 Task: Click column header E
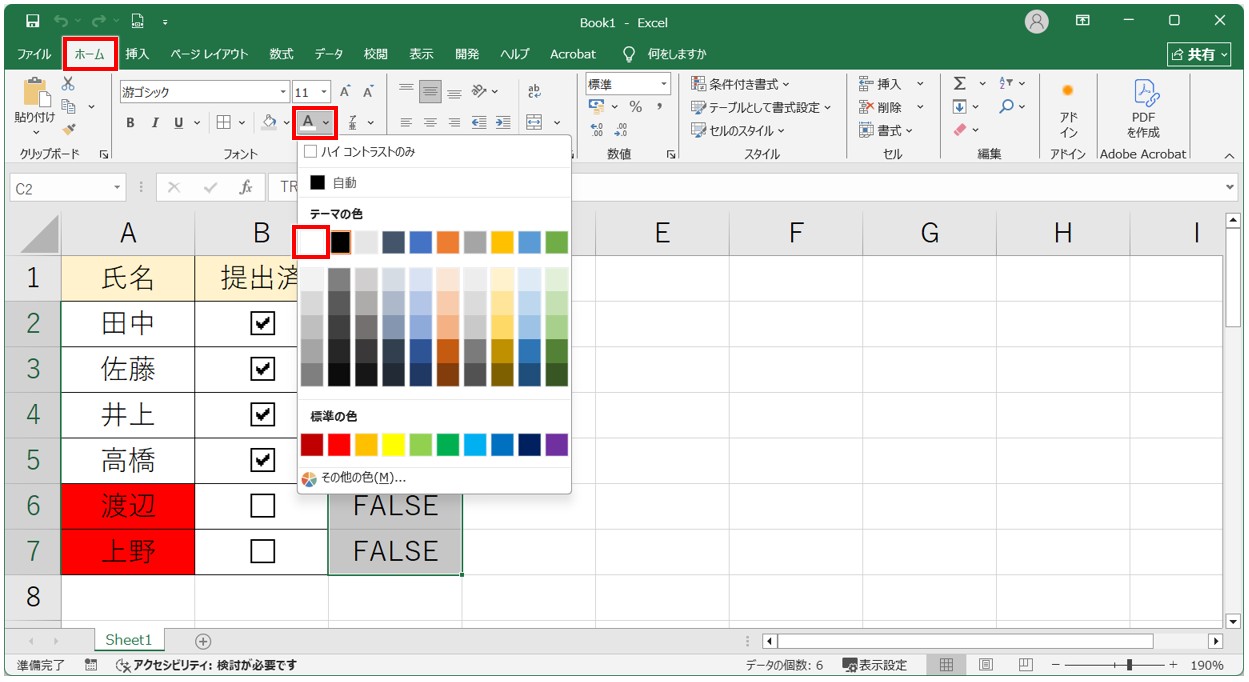[x=662, y=233]
